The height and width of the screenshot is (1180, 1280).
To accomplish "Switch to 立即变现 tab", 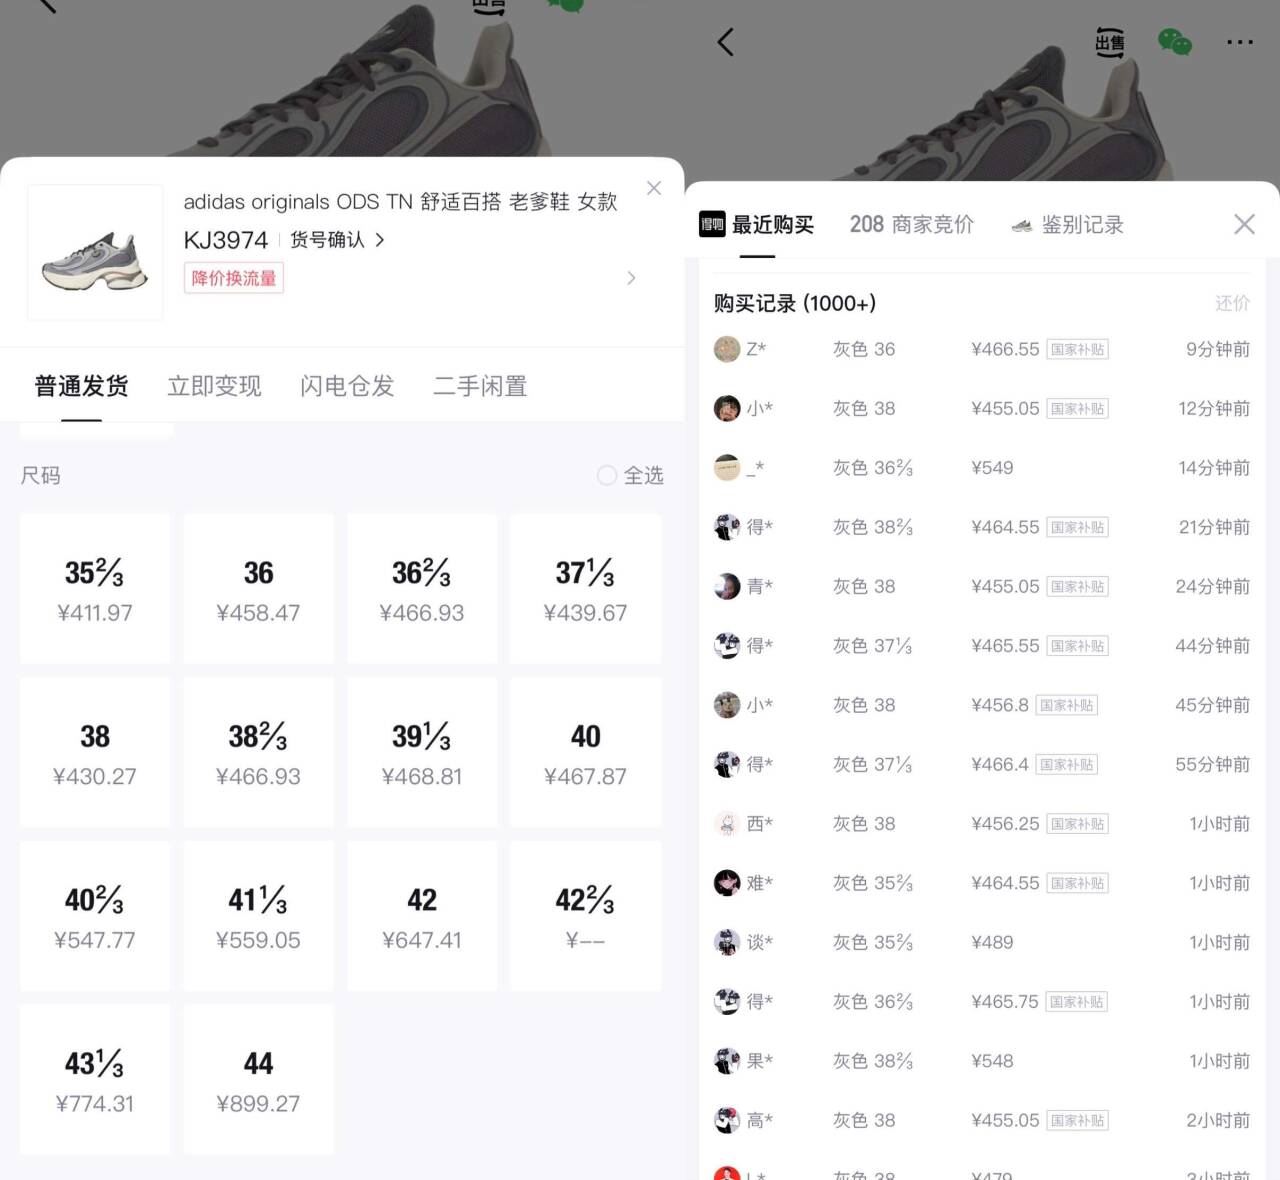I will 214,386.
